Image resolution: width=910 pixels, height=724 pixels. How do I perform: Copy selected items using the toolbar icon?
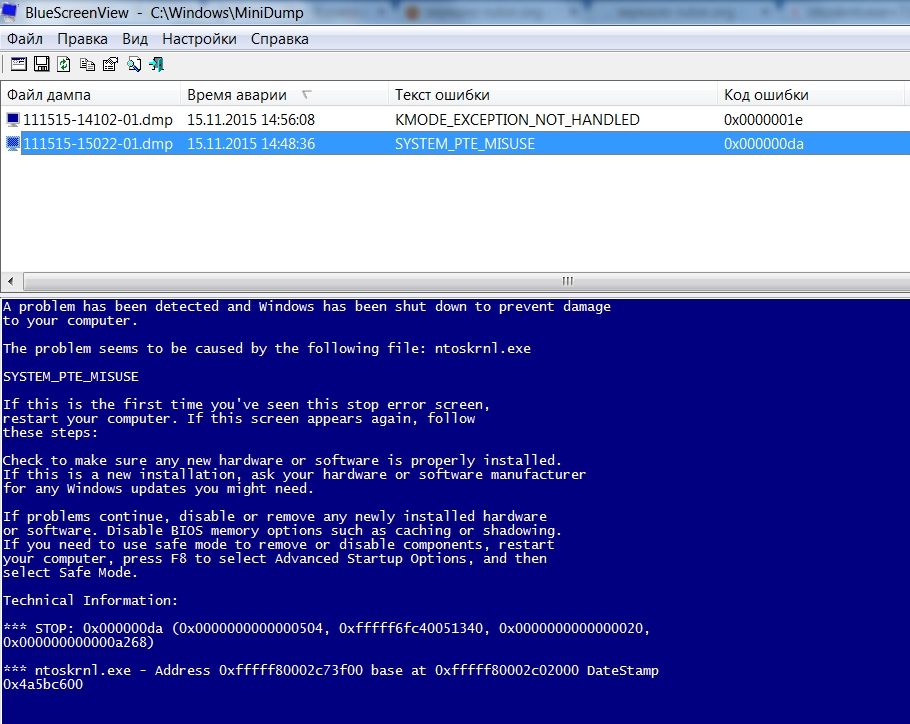click(x=88, y=64)
